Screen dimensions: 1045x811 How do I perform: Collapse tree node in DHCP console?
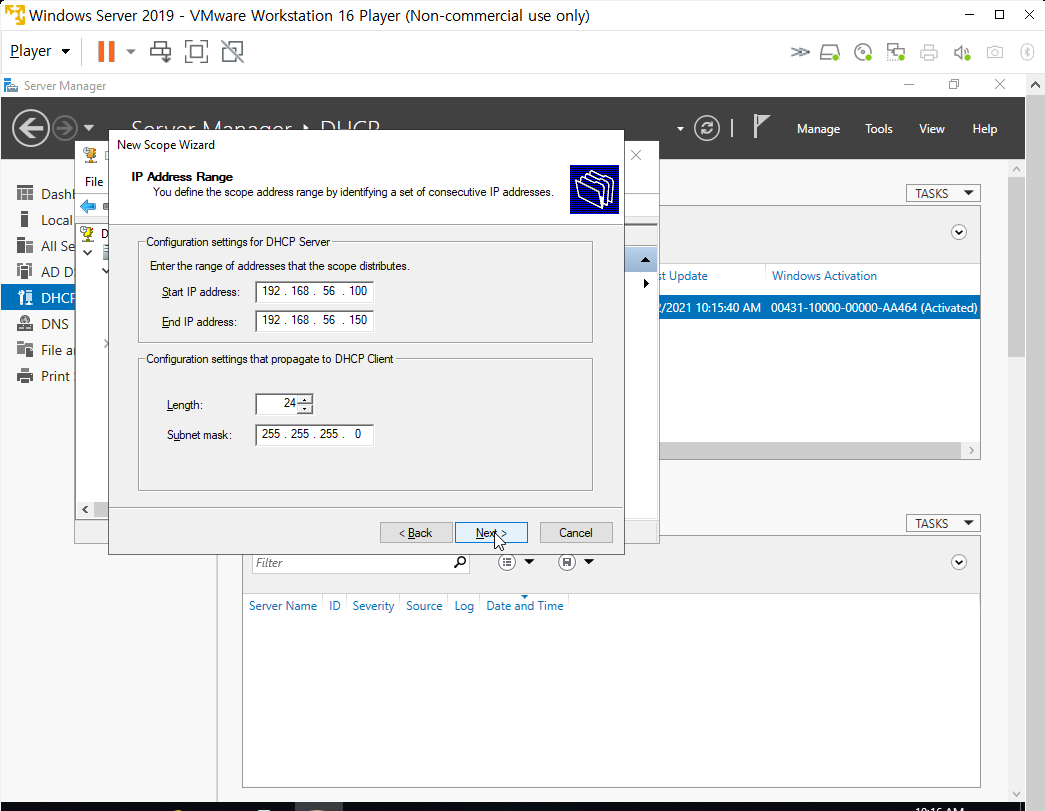click(x=87, y=253)
